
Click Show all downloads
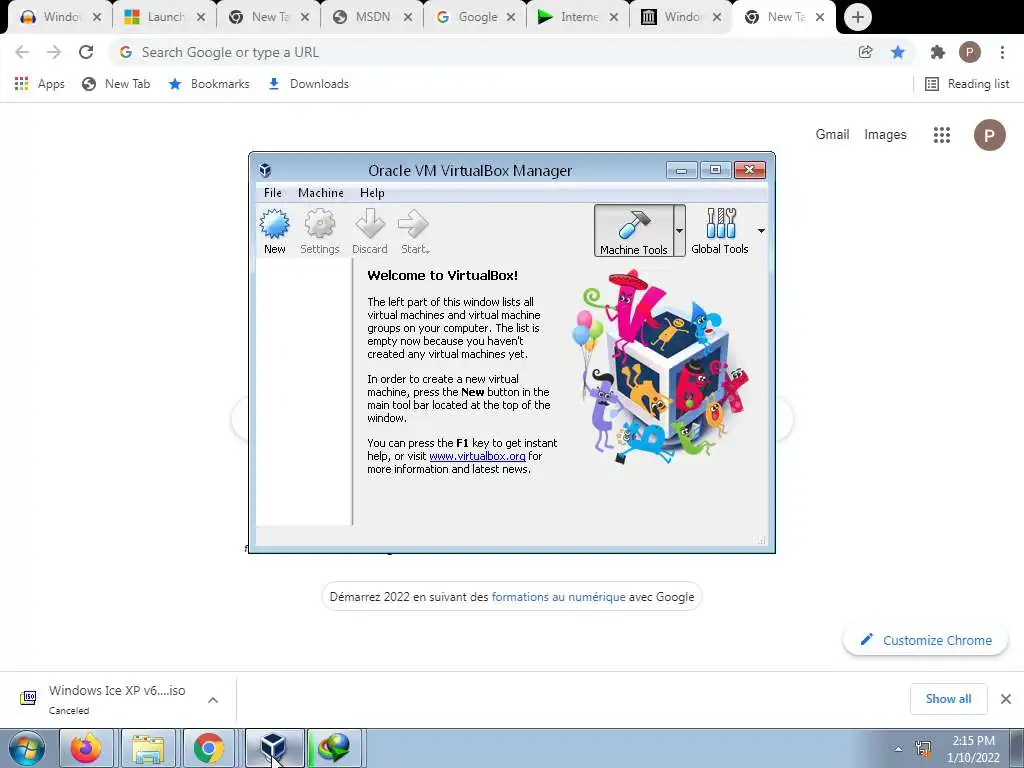948,699
